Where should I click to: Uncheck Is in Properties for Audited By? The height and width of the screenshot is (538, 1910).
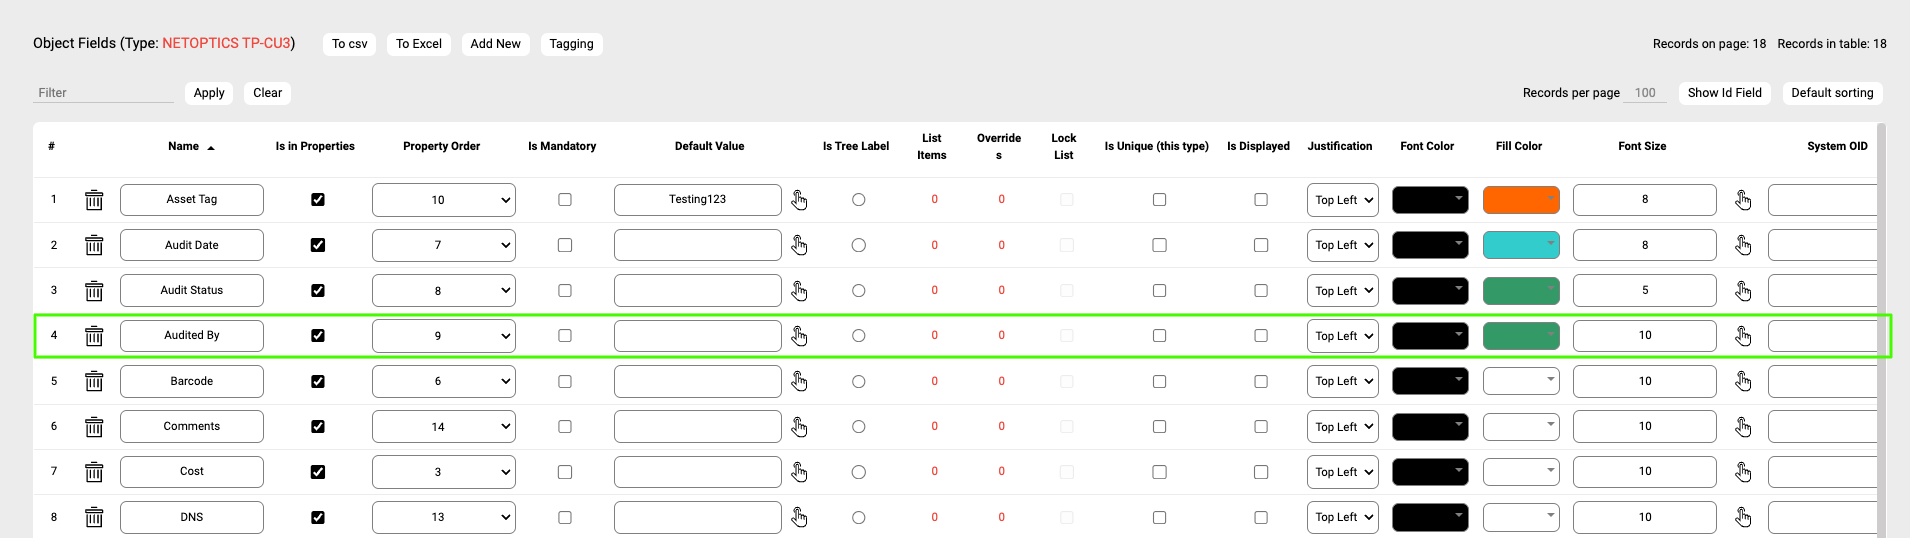pos(318,336)
